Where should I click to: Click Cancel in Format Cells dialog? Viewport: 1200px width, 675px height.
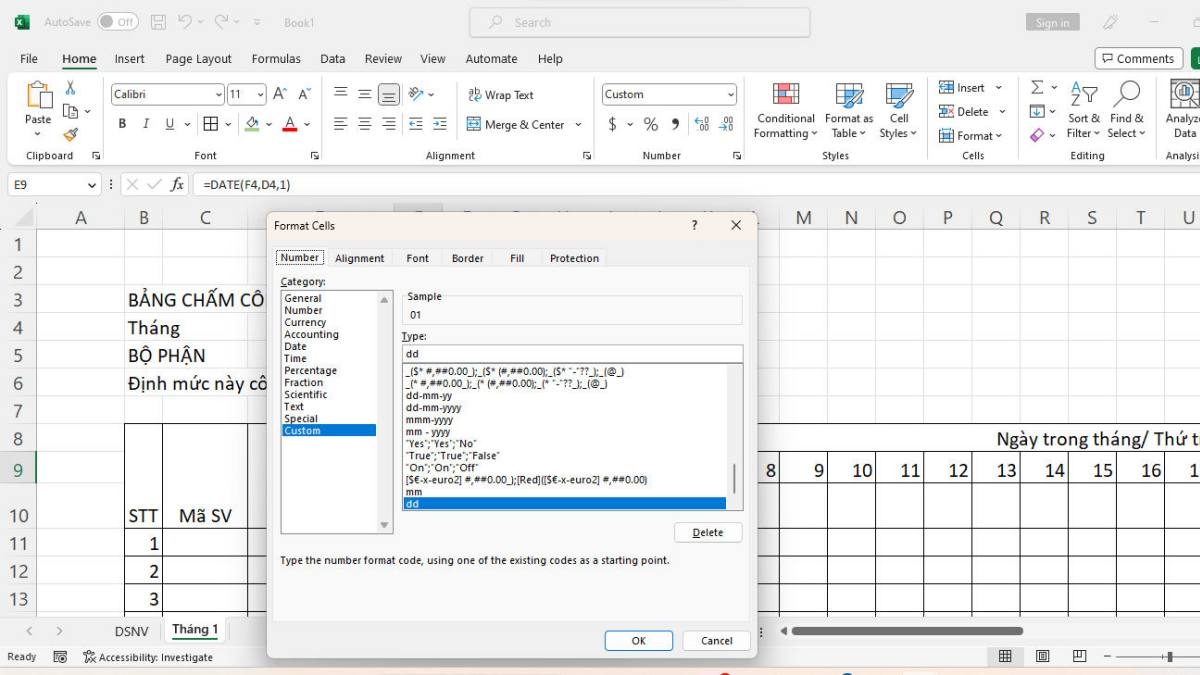pos(716,641)
